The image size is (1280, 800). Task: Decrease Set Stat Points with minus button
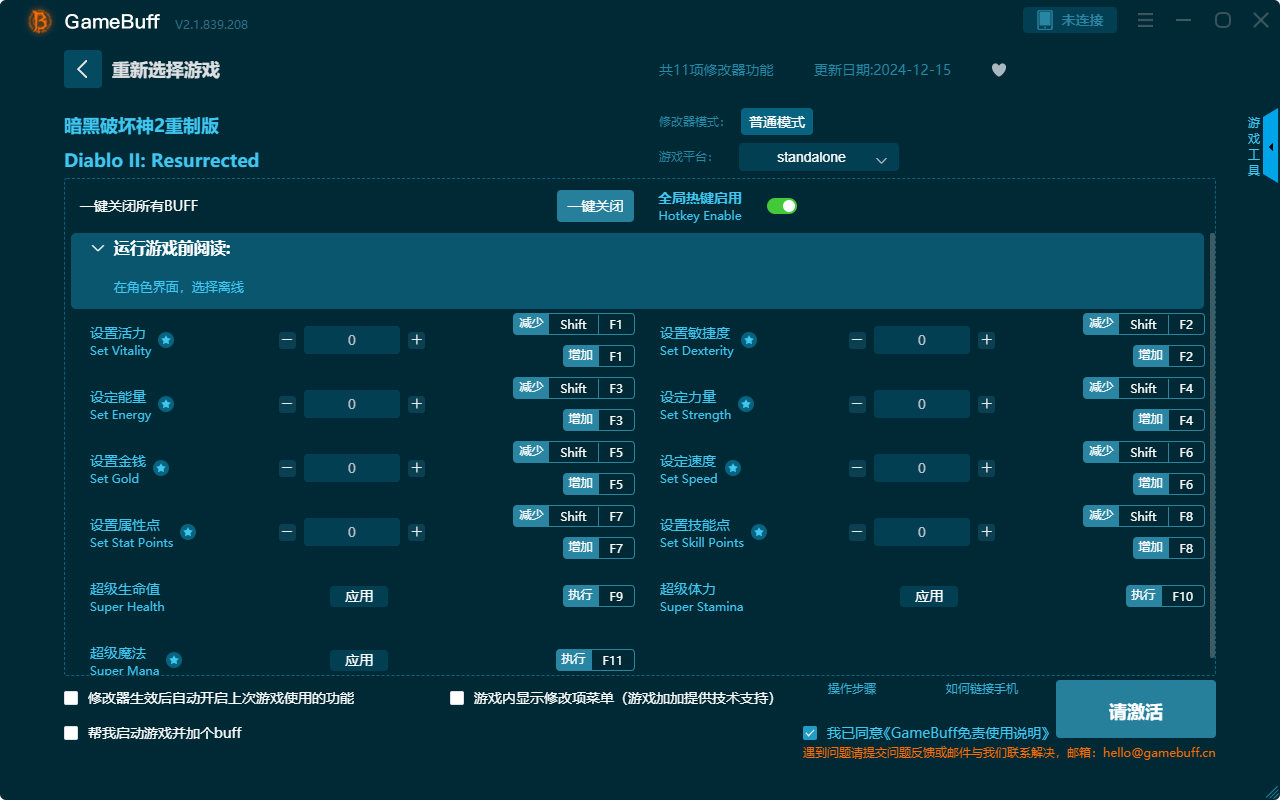click(287, 532)
